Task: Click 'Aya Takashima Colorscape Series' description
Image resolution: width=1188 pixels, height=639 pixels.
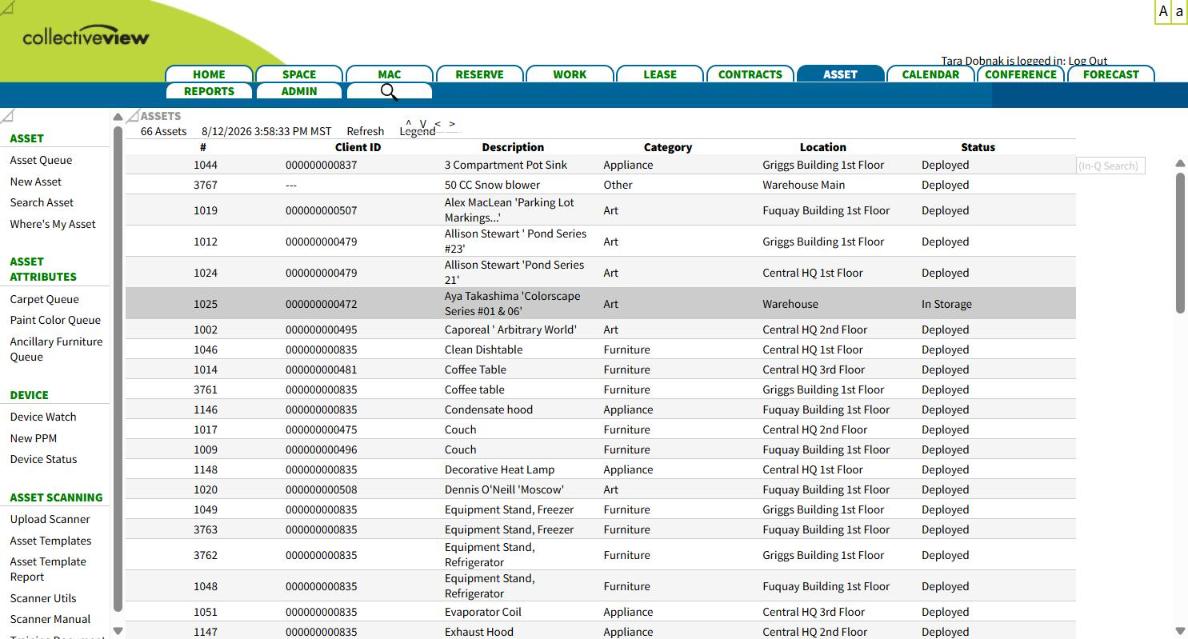Action: click(x=512, y=303)
